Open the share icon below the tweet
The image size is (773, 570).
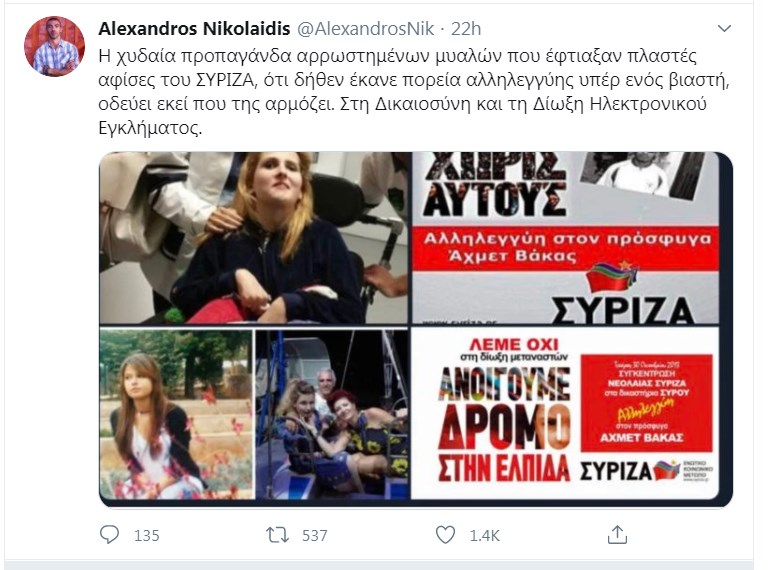click(617, 534)
